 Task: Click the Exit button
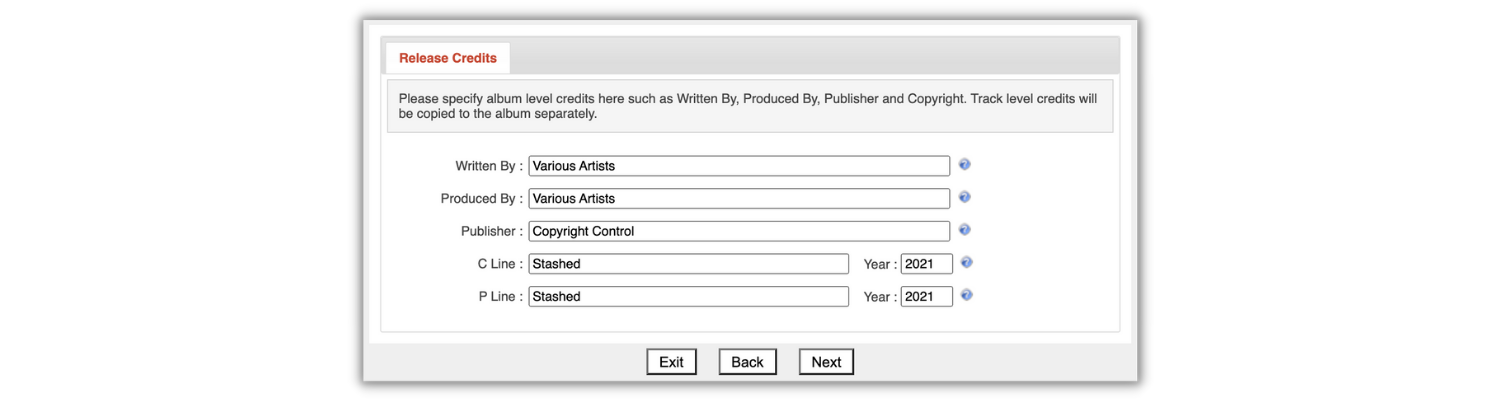671,362
